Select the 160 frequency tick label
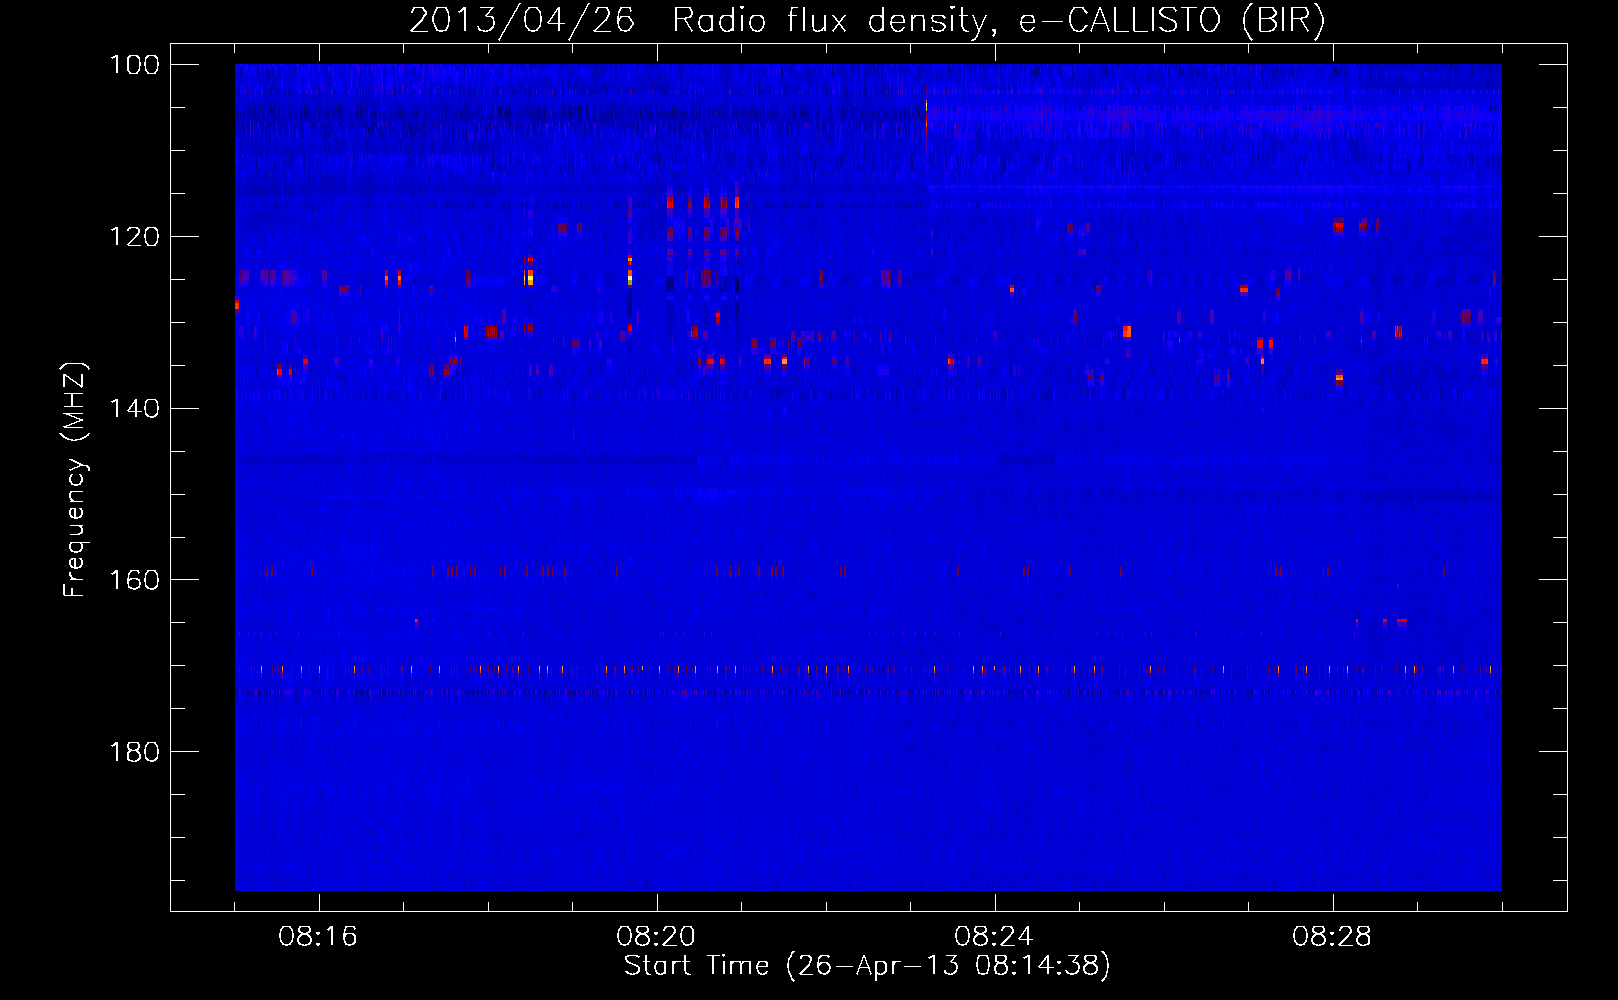Image resolution: width=1618 pixels, height=1000 pixels. [x=133, y=580]
